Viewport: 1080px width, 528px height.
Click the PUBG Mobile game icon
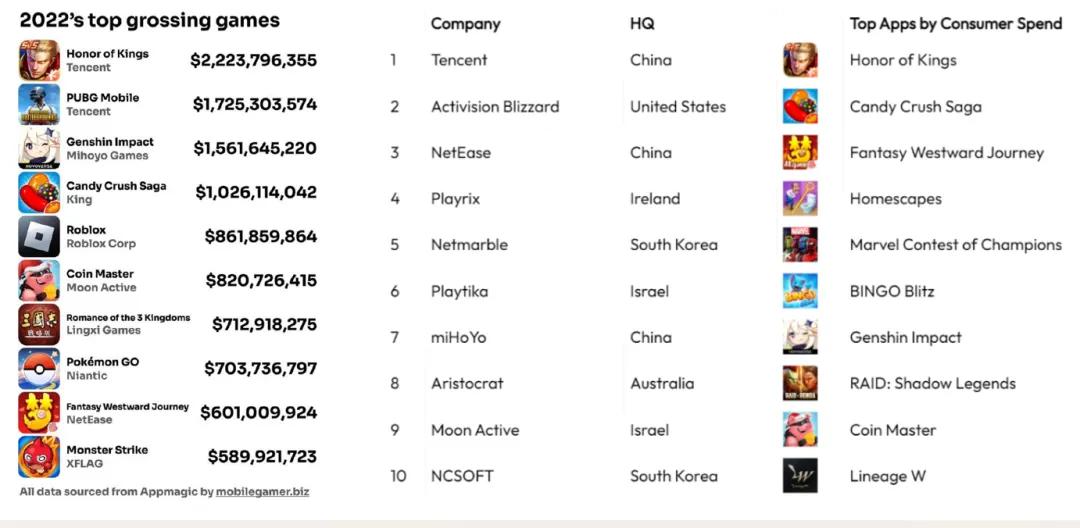39,105
